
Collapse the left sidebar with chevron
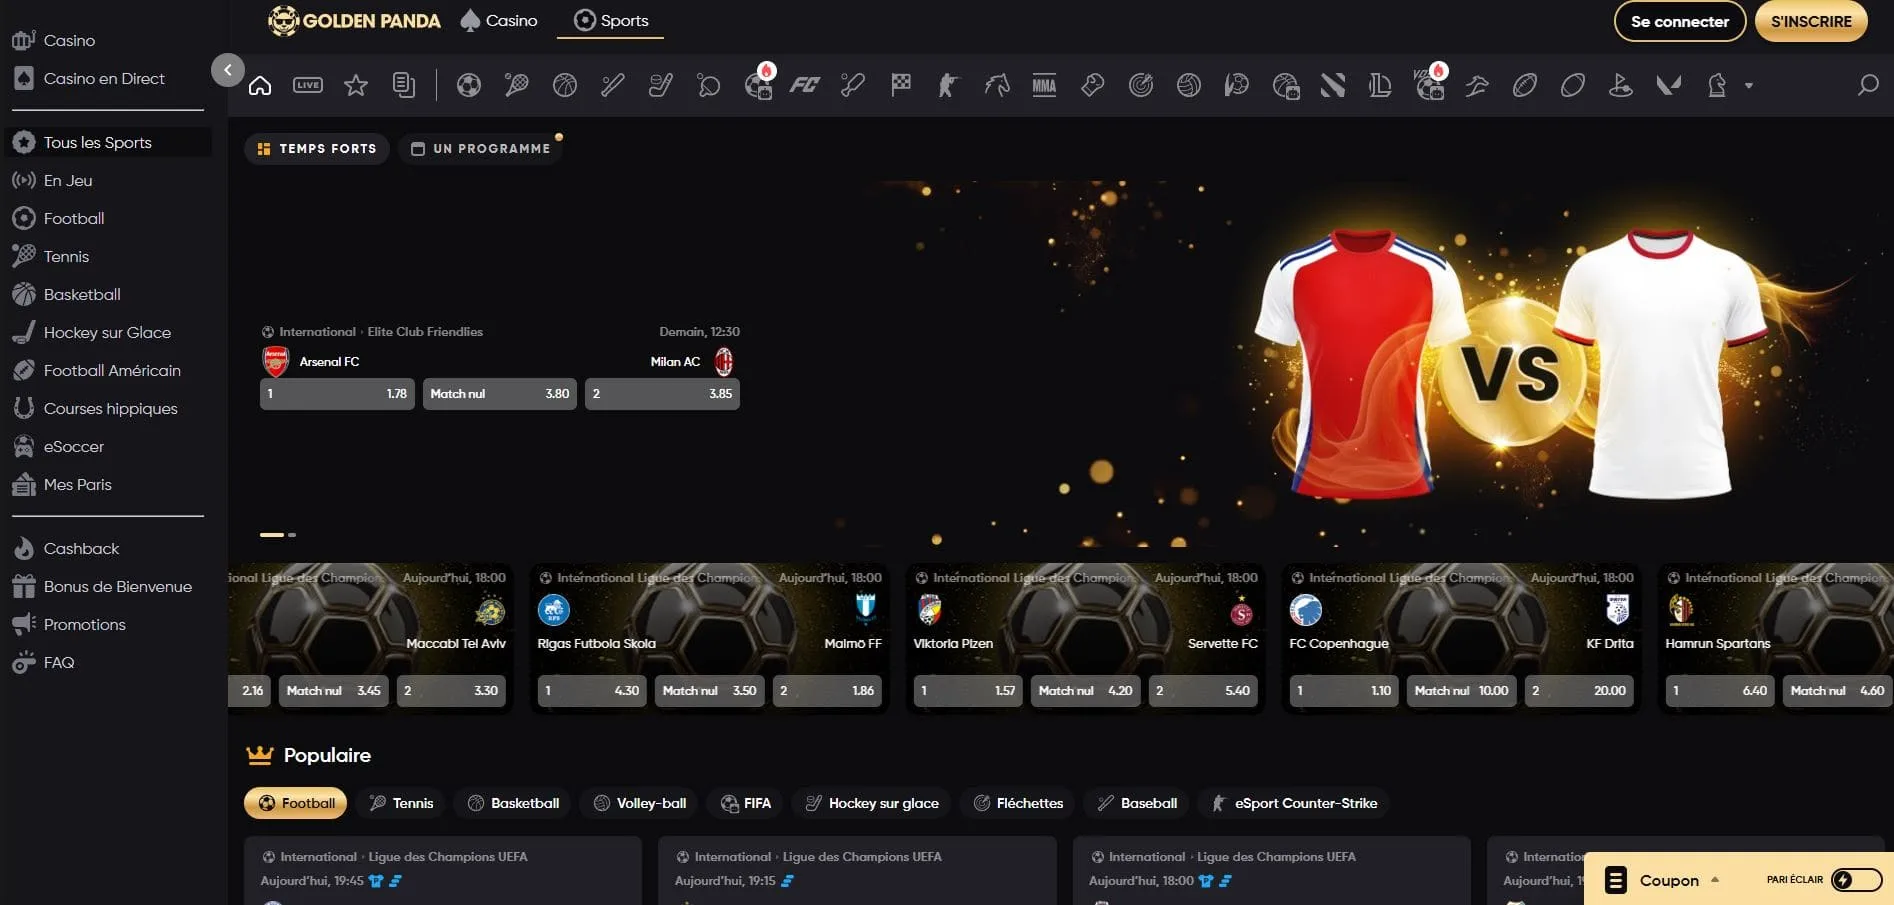click(x=228, y=70)
